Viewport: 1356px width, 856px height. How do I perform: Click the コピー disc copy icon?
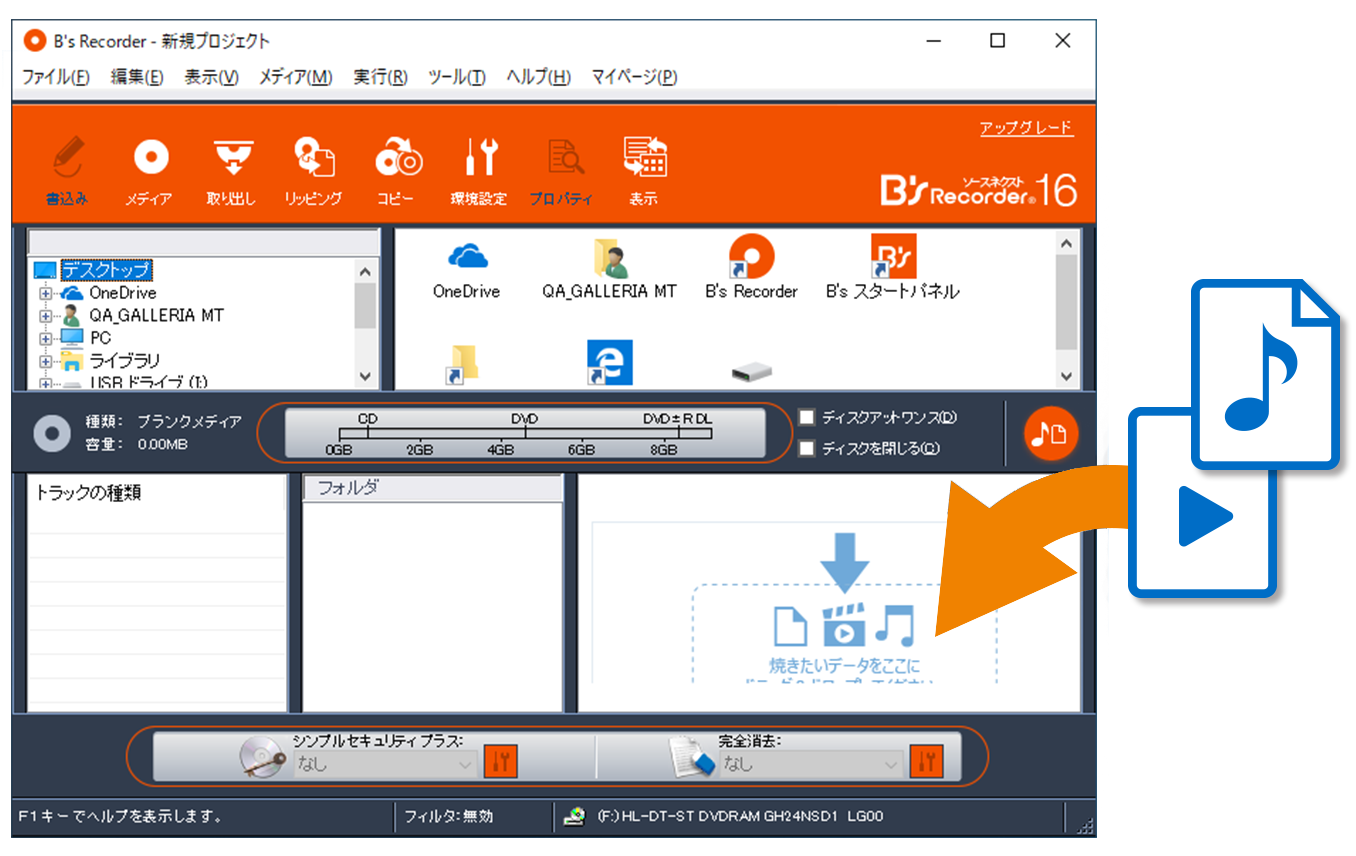pos(397,158)
